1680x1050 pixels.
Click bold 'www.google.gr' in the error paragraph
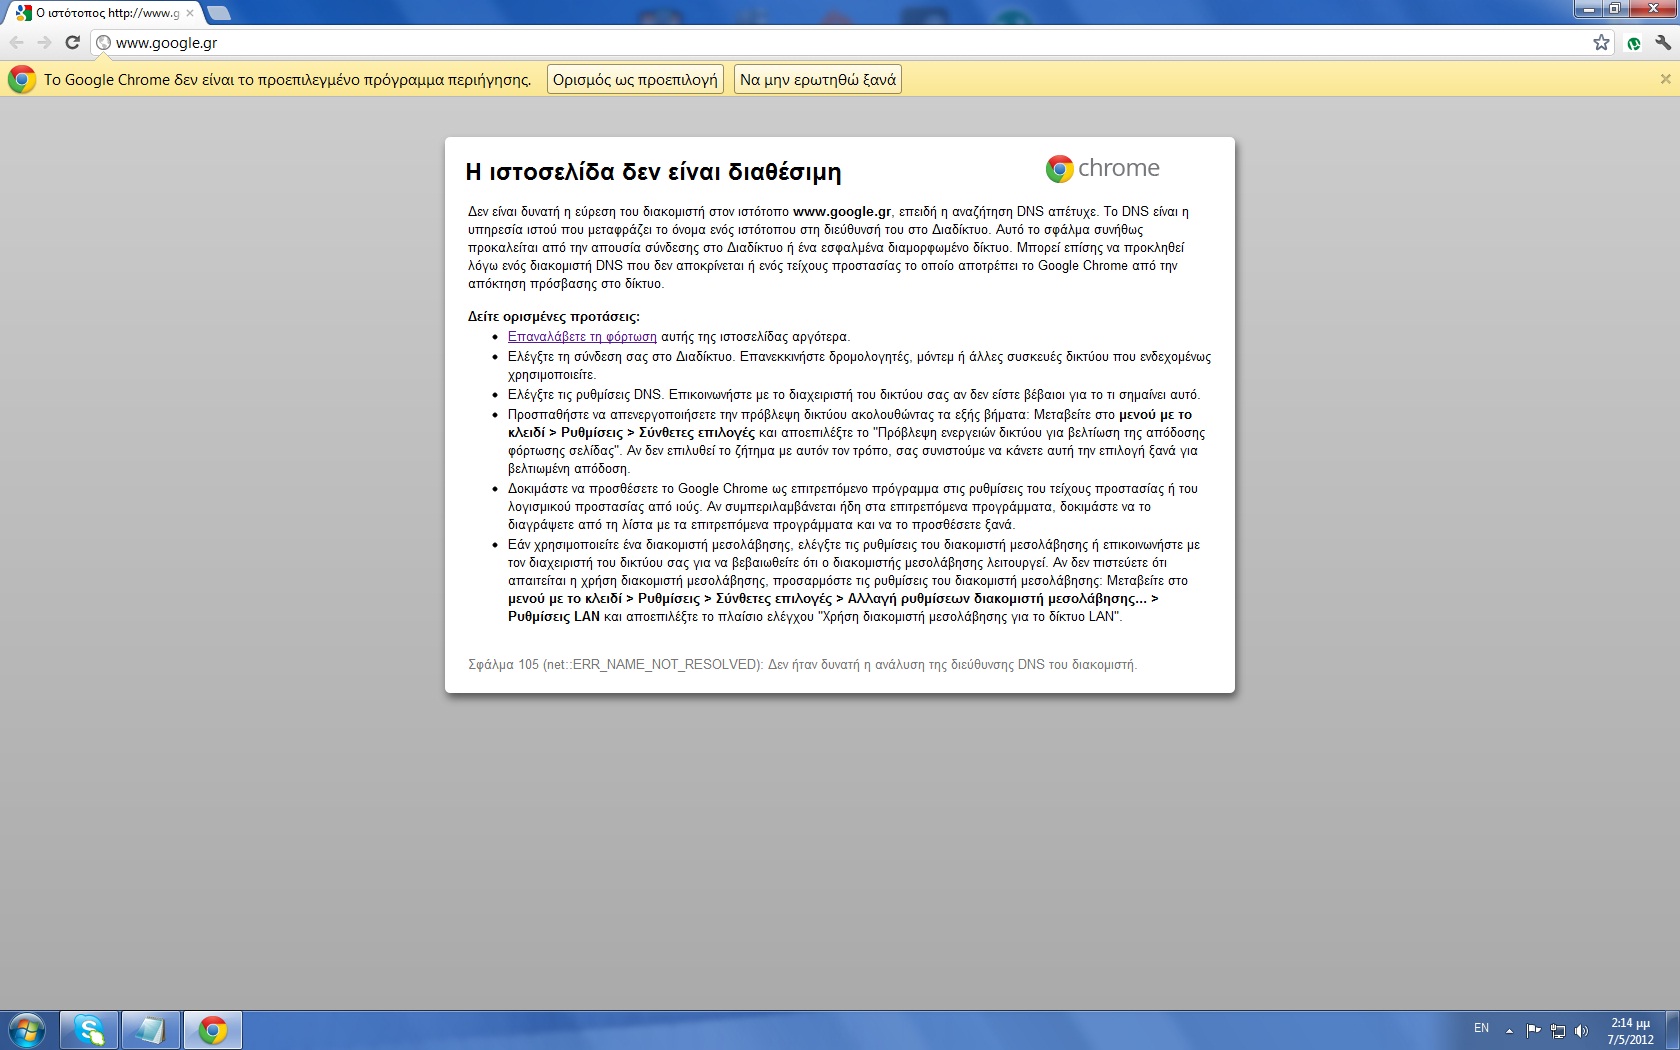[842, 212]
